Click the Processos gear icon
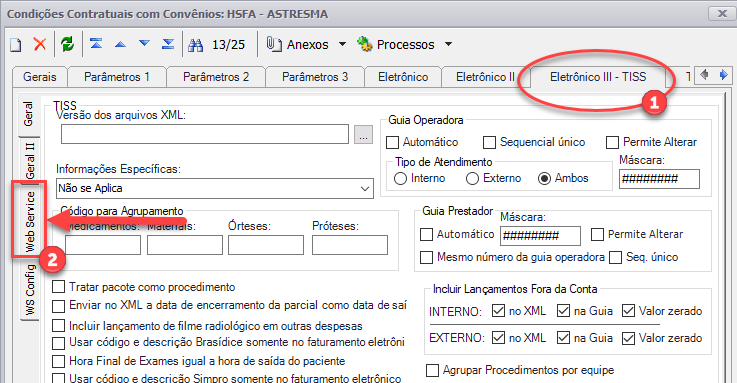The height and width of the screenshot is (383, 737). pyautogui.click(x=364, y=44)
